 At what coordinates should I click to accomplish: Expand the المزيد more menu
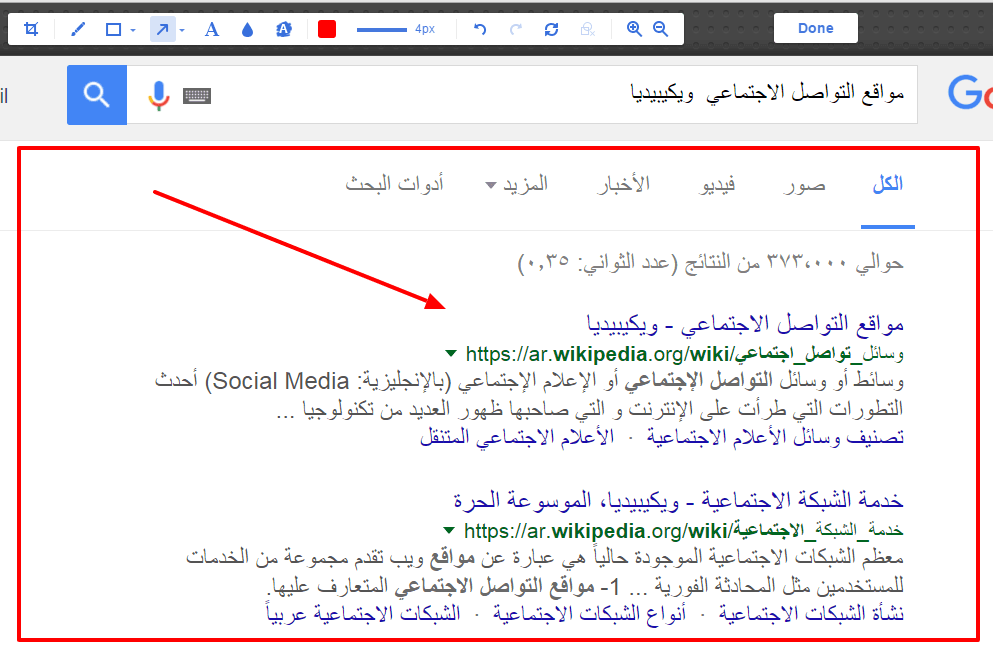(x=516, y=184)
